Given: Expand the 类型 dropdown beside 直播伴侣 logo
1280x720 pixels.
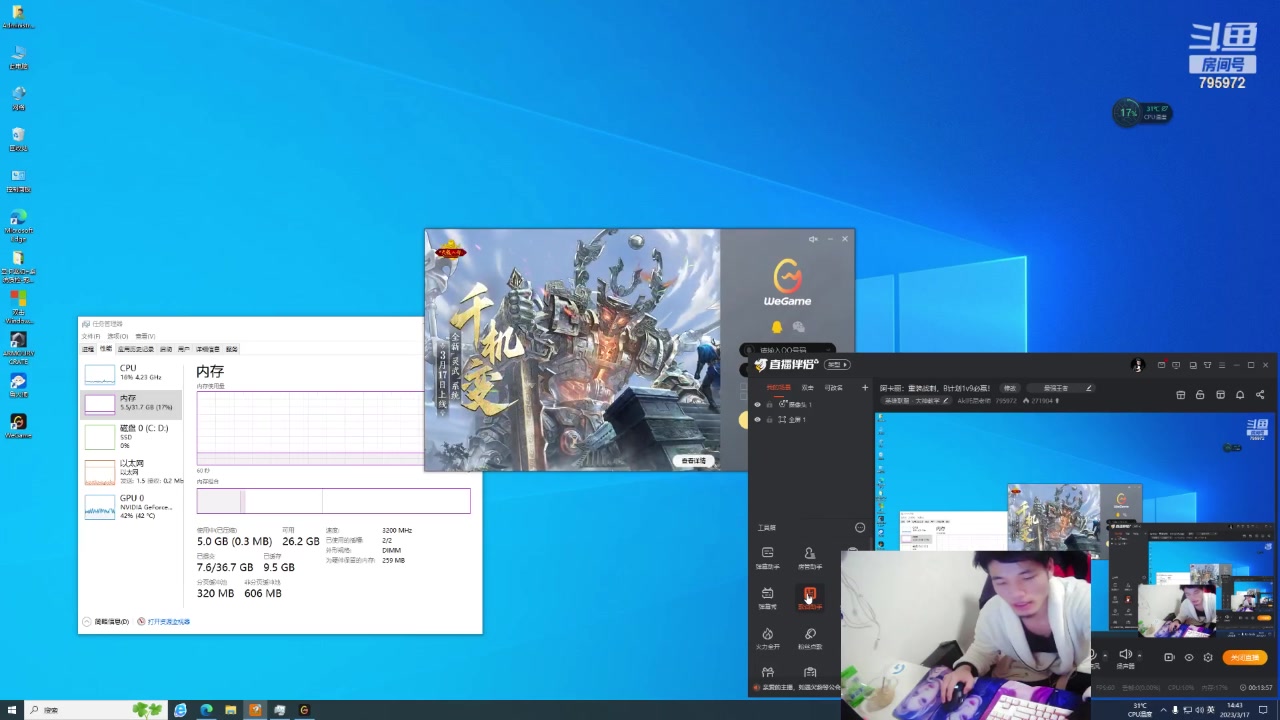Looking at the screenshot, I should pos(837,365).
